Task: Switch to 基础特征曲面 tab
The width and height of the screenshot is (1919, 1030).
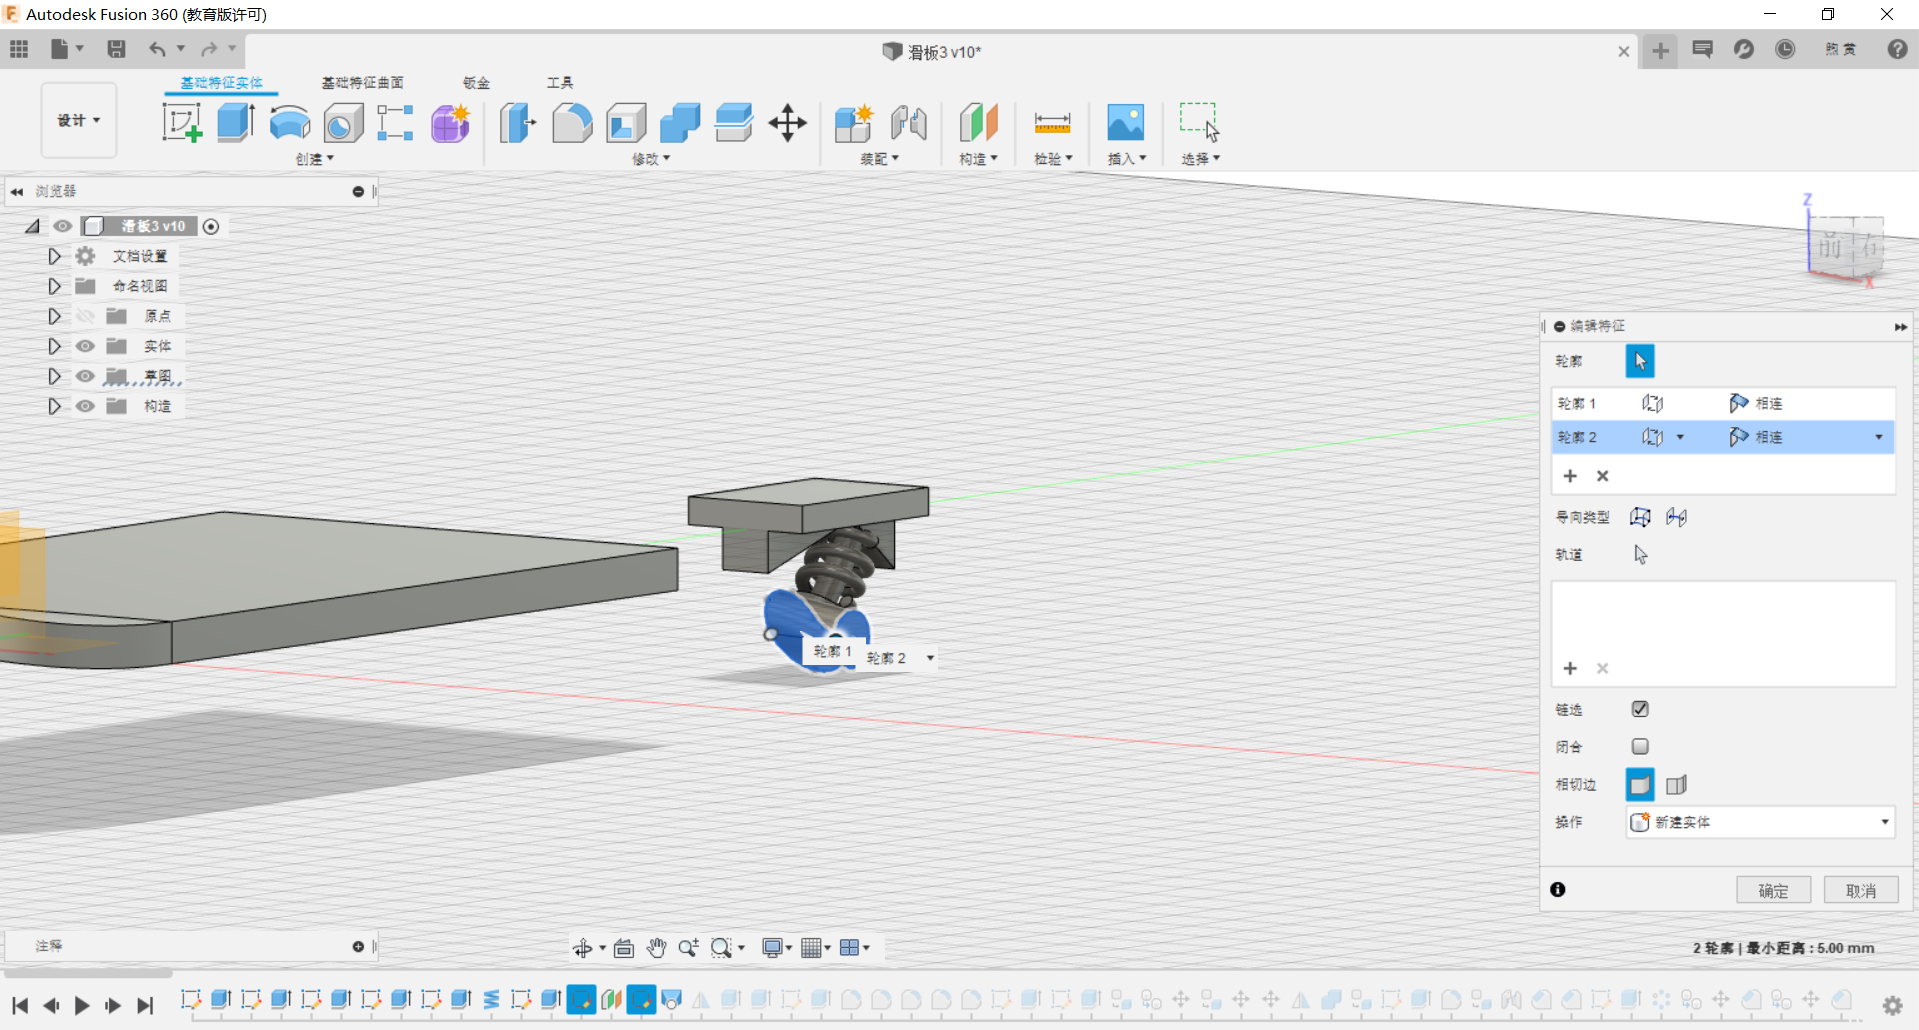Action: pos(362,82)
